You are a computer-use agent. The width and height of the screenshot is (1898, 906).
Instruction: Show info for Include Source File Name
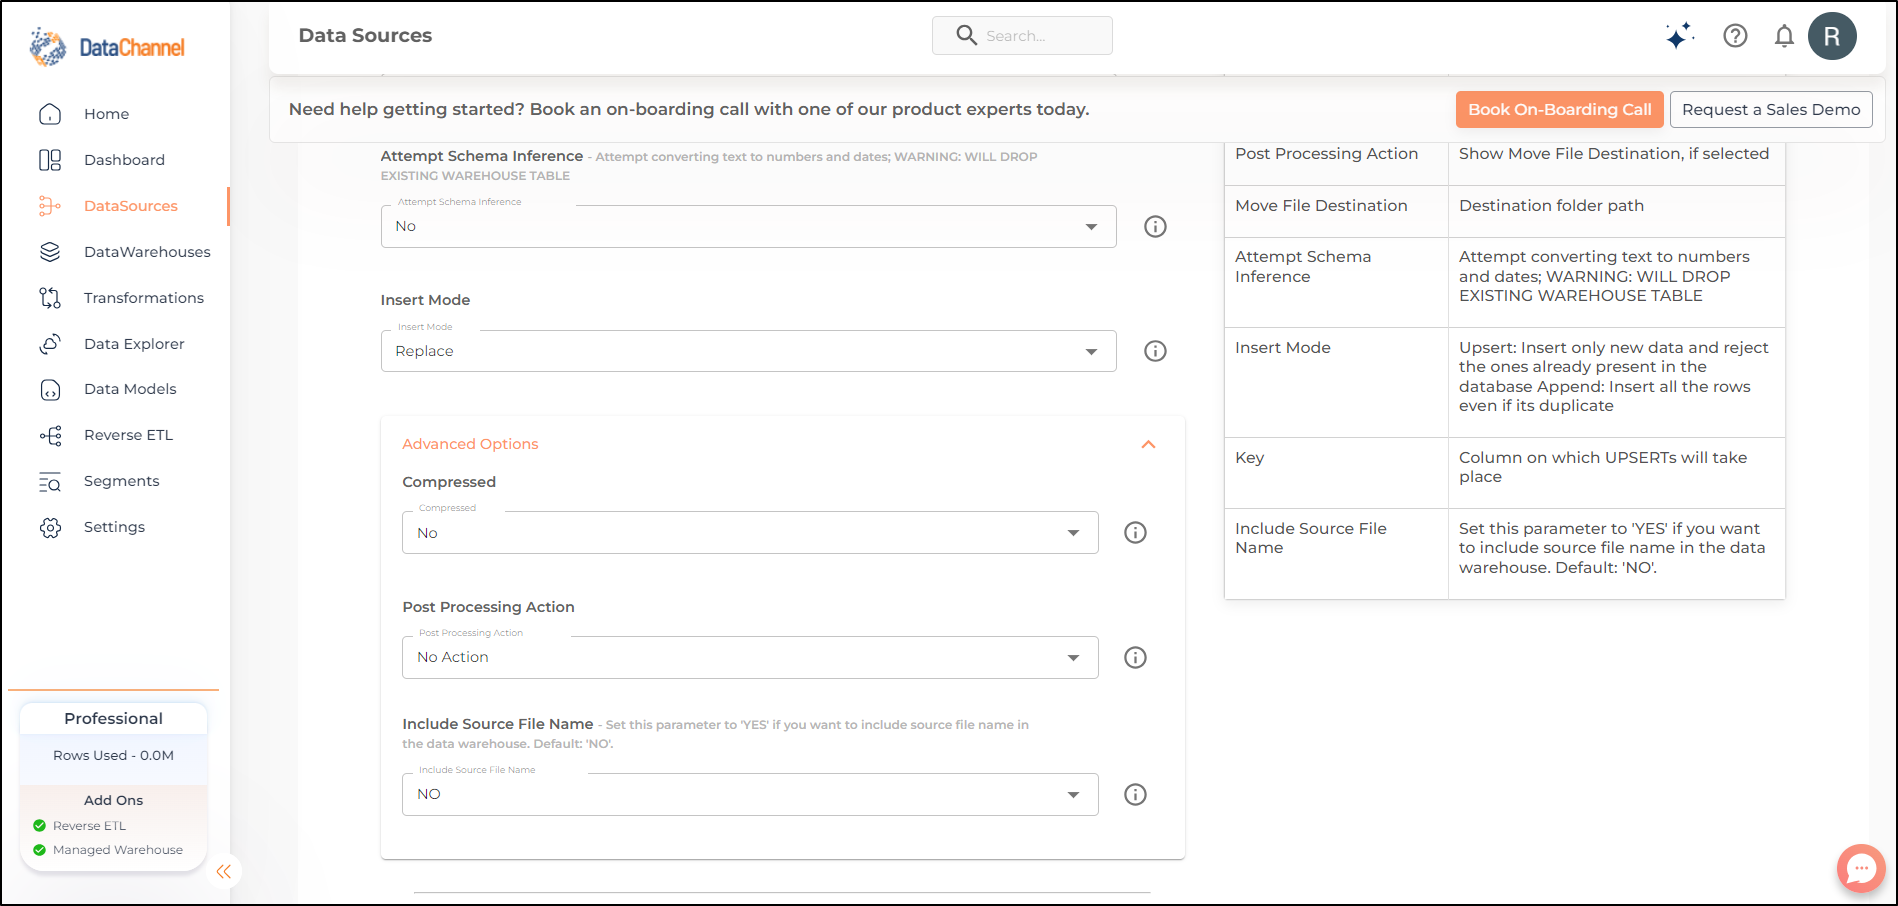[1135, 795]
